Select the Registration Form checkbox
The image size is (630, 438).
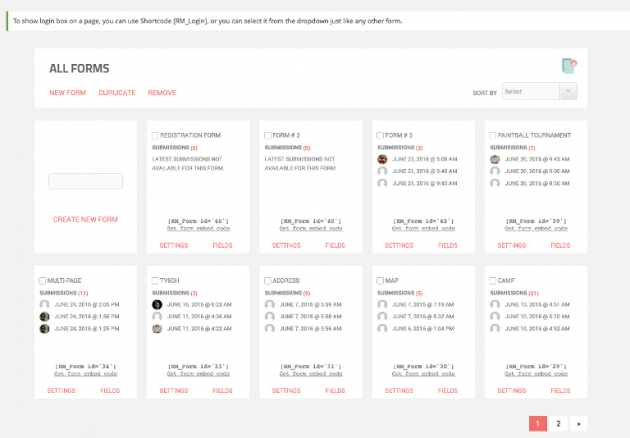[155, 135]
